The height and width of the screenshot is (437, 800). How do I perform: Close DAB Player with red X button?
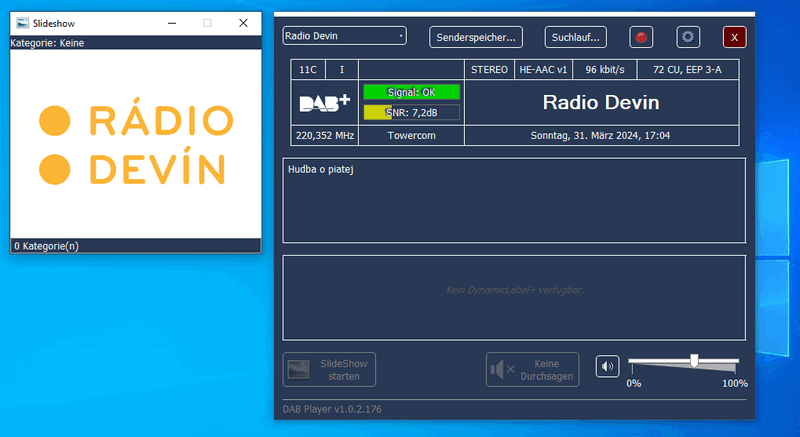(735, 37)
